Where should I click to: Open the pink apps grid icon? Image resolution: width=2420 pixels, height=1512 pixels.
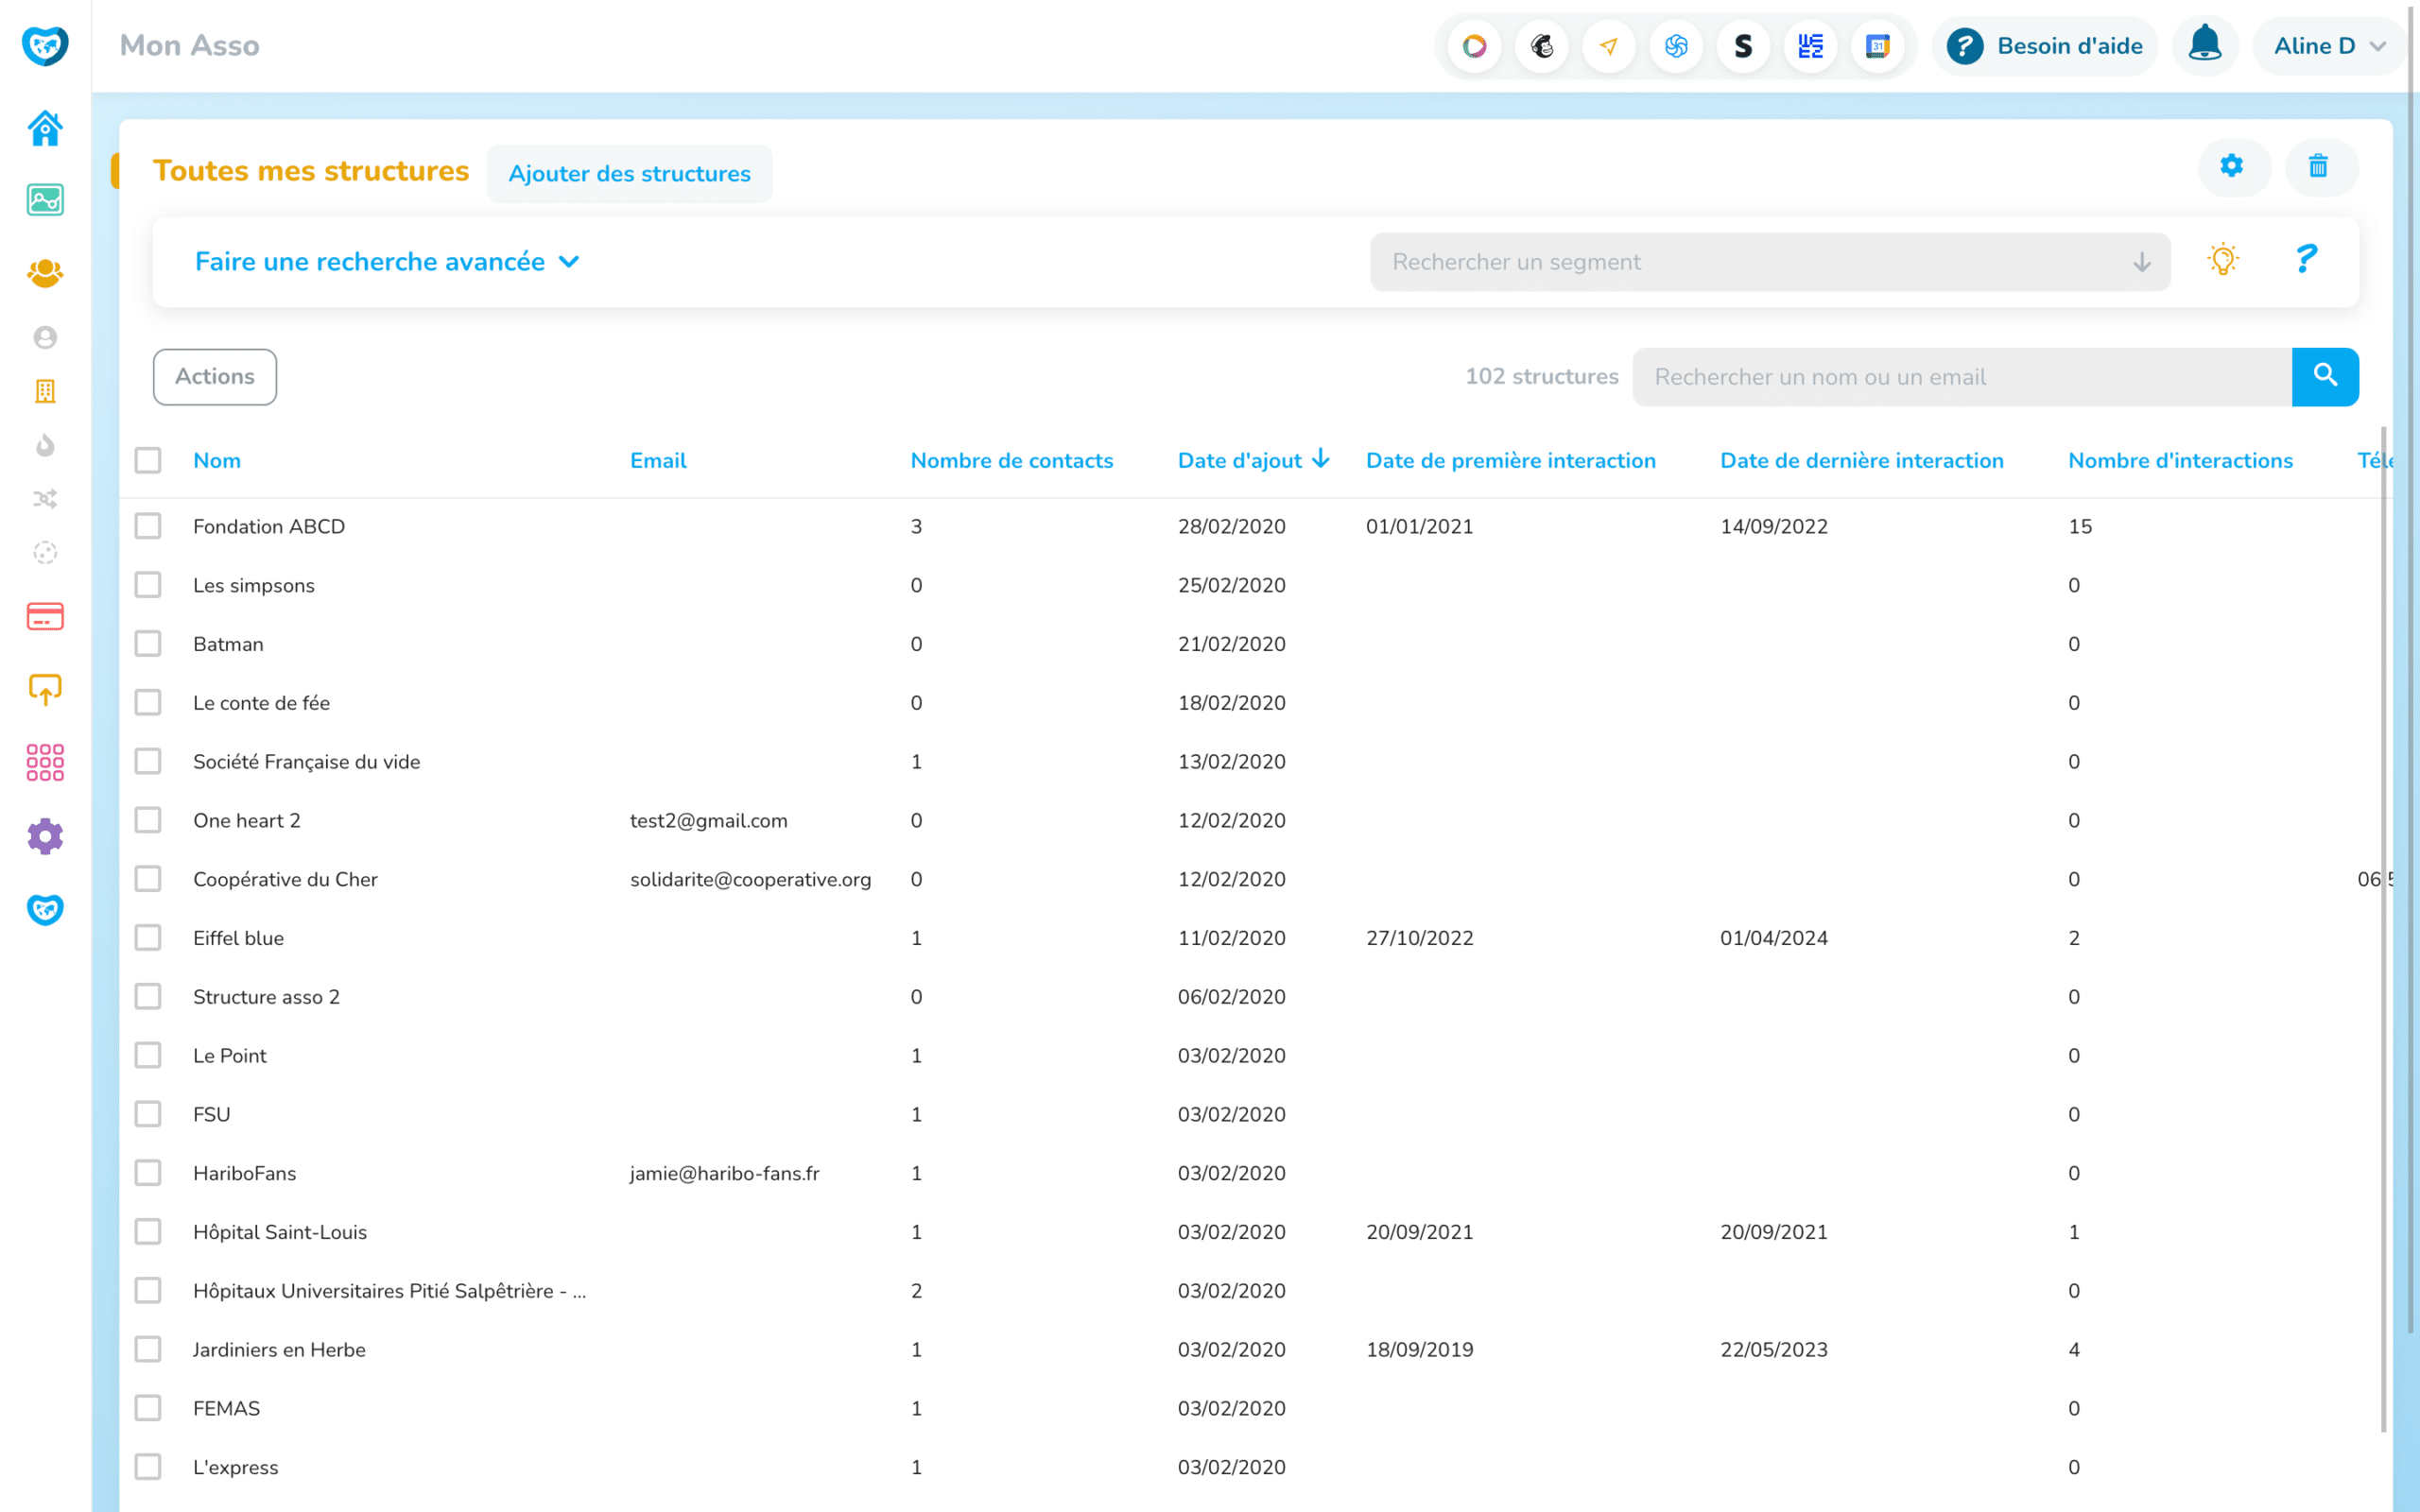click(x=45, y=762)
